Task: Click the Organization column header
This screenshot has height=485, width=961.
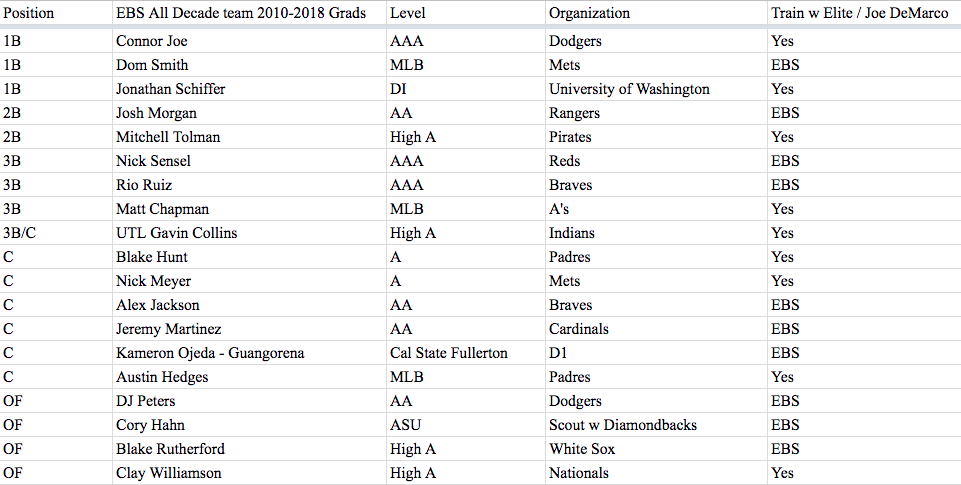Action: point(656,13)
